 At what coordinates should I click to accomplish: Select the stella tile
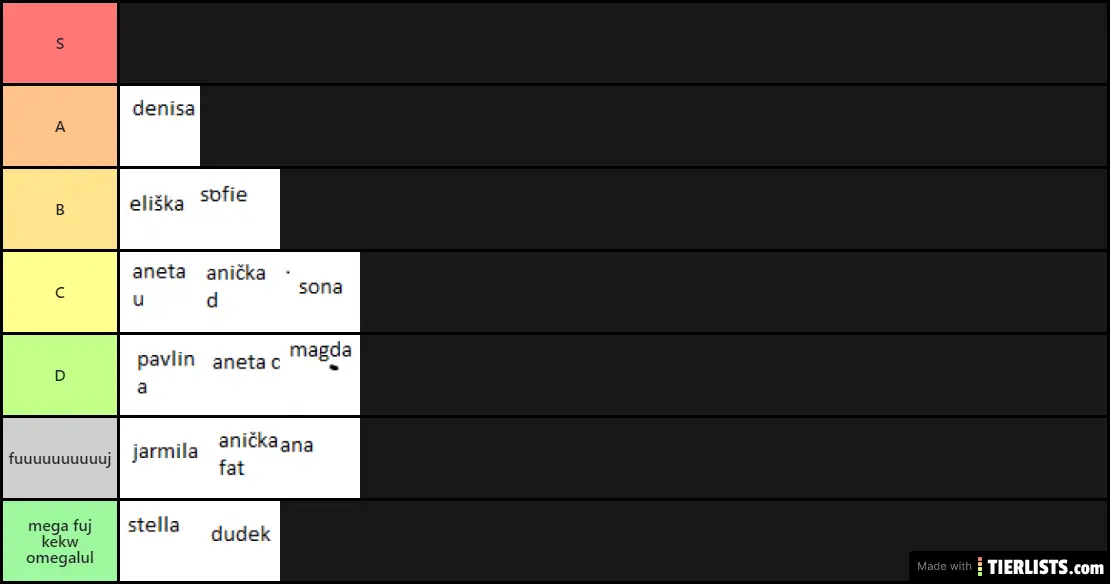pyautogui.click(x=160, y=541)
